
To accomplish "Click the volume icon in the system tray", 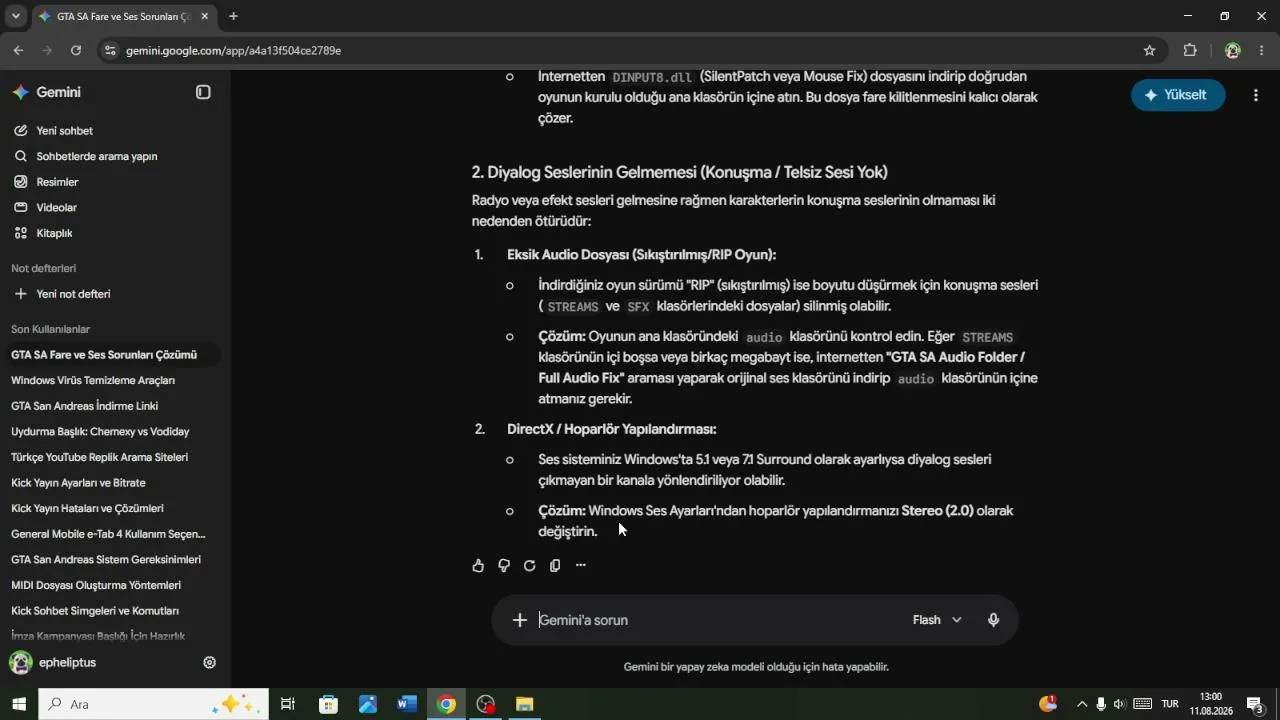I will pyautogui.click(x=1119, y=704).
